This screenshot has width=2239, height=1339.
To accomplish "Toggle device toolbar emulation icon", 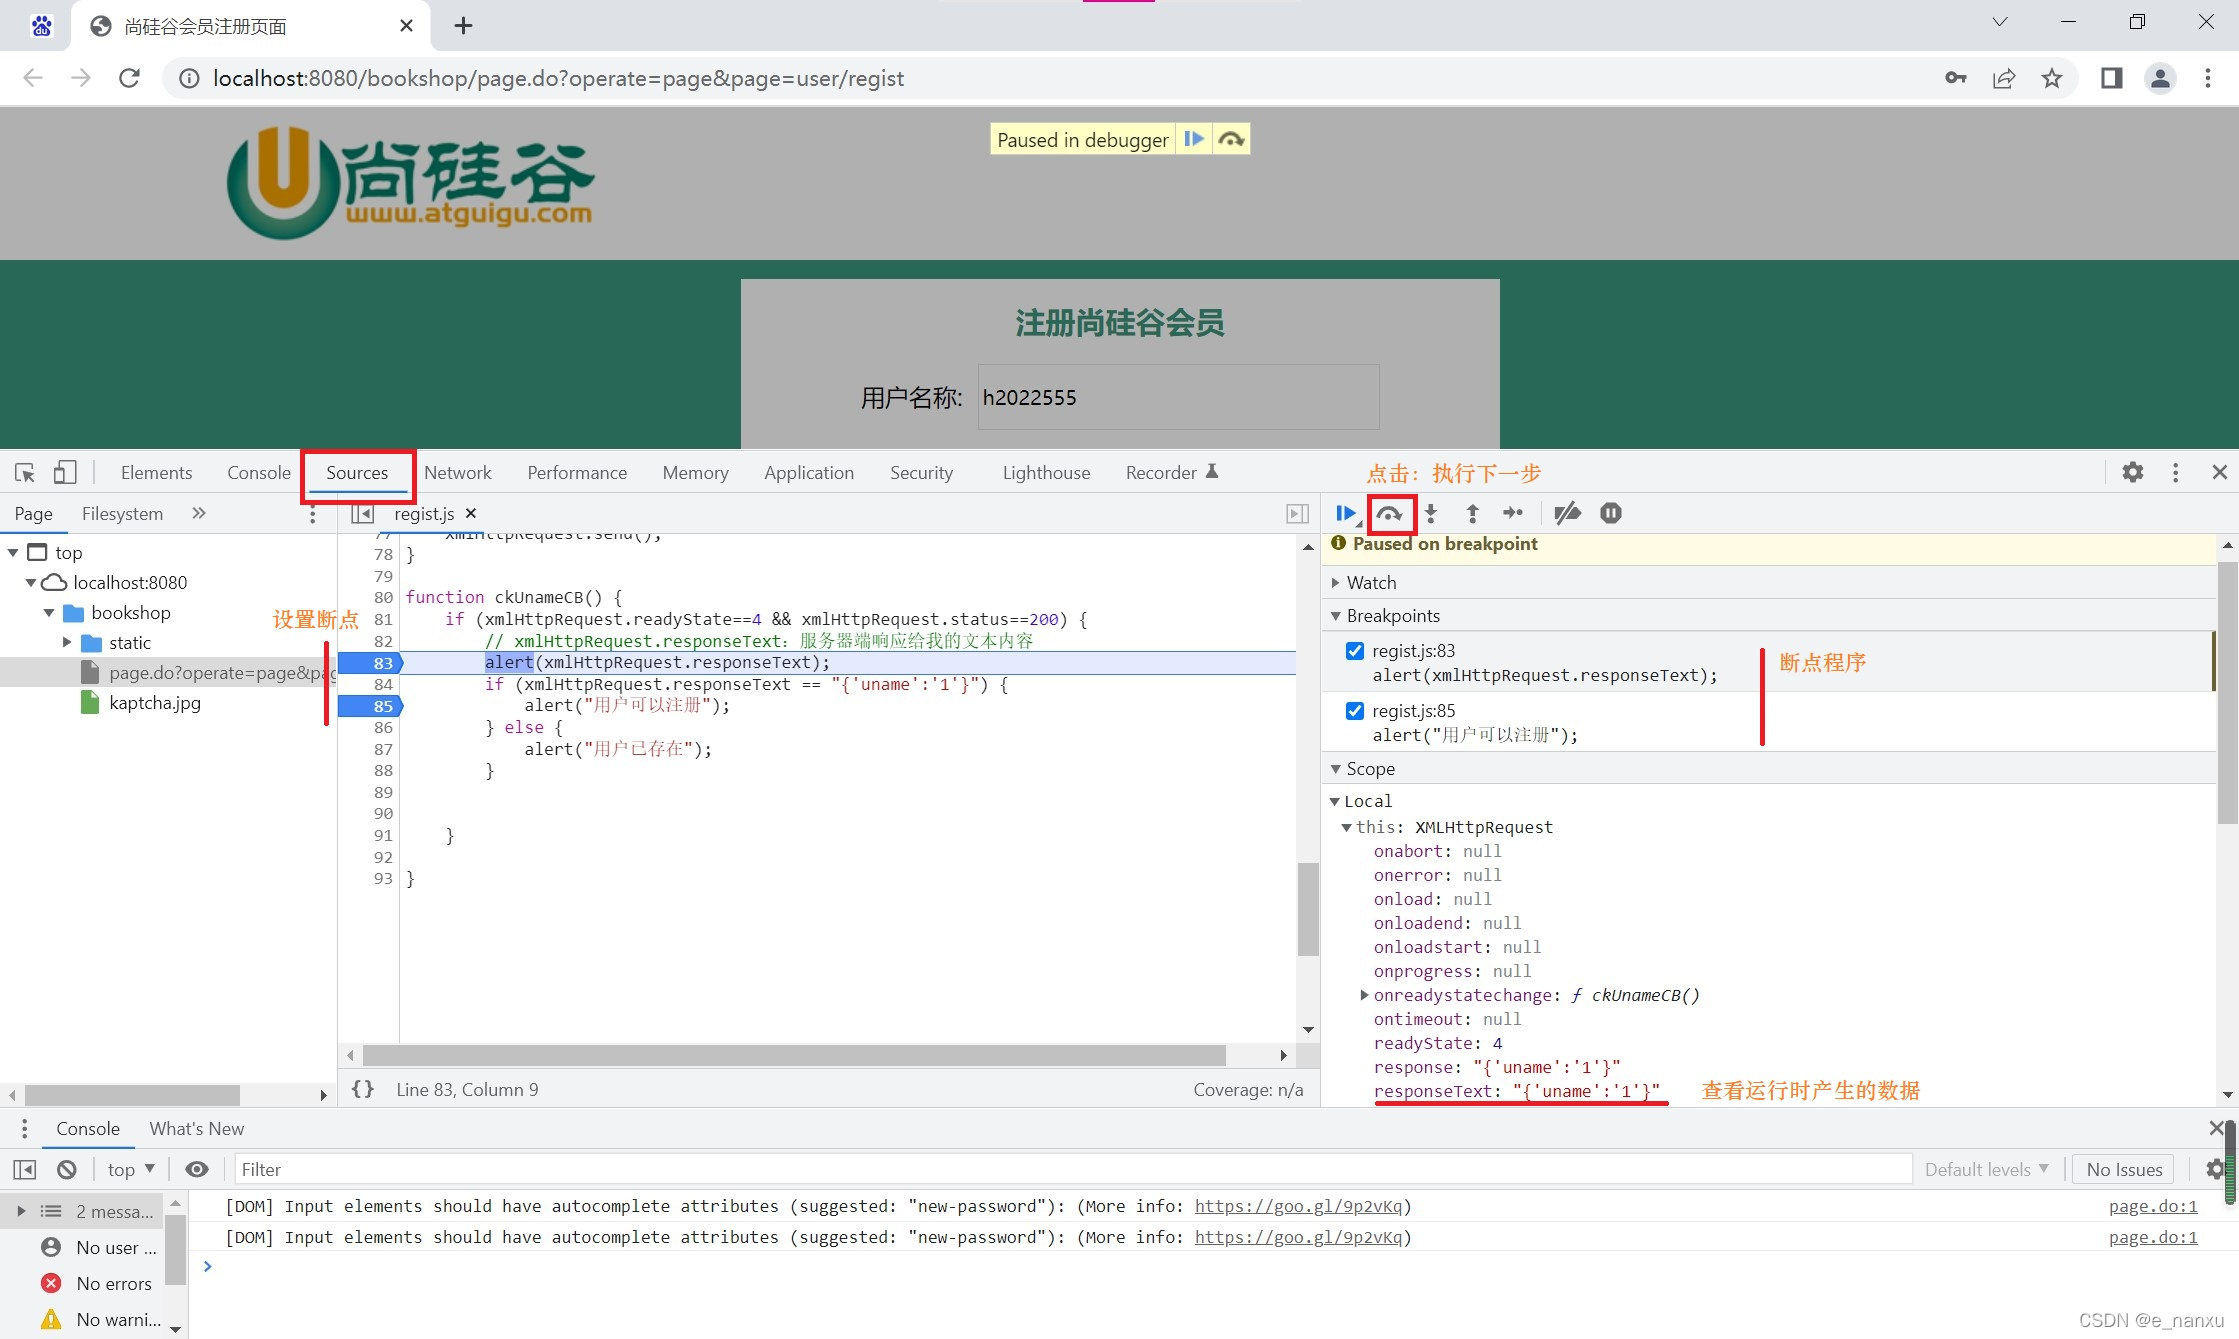I will point(65,472).
